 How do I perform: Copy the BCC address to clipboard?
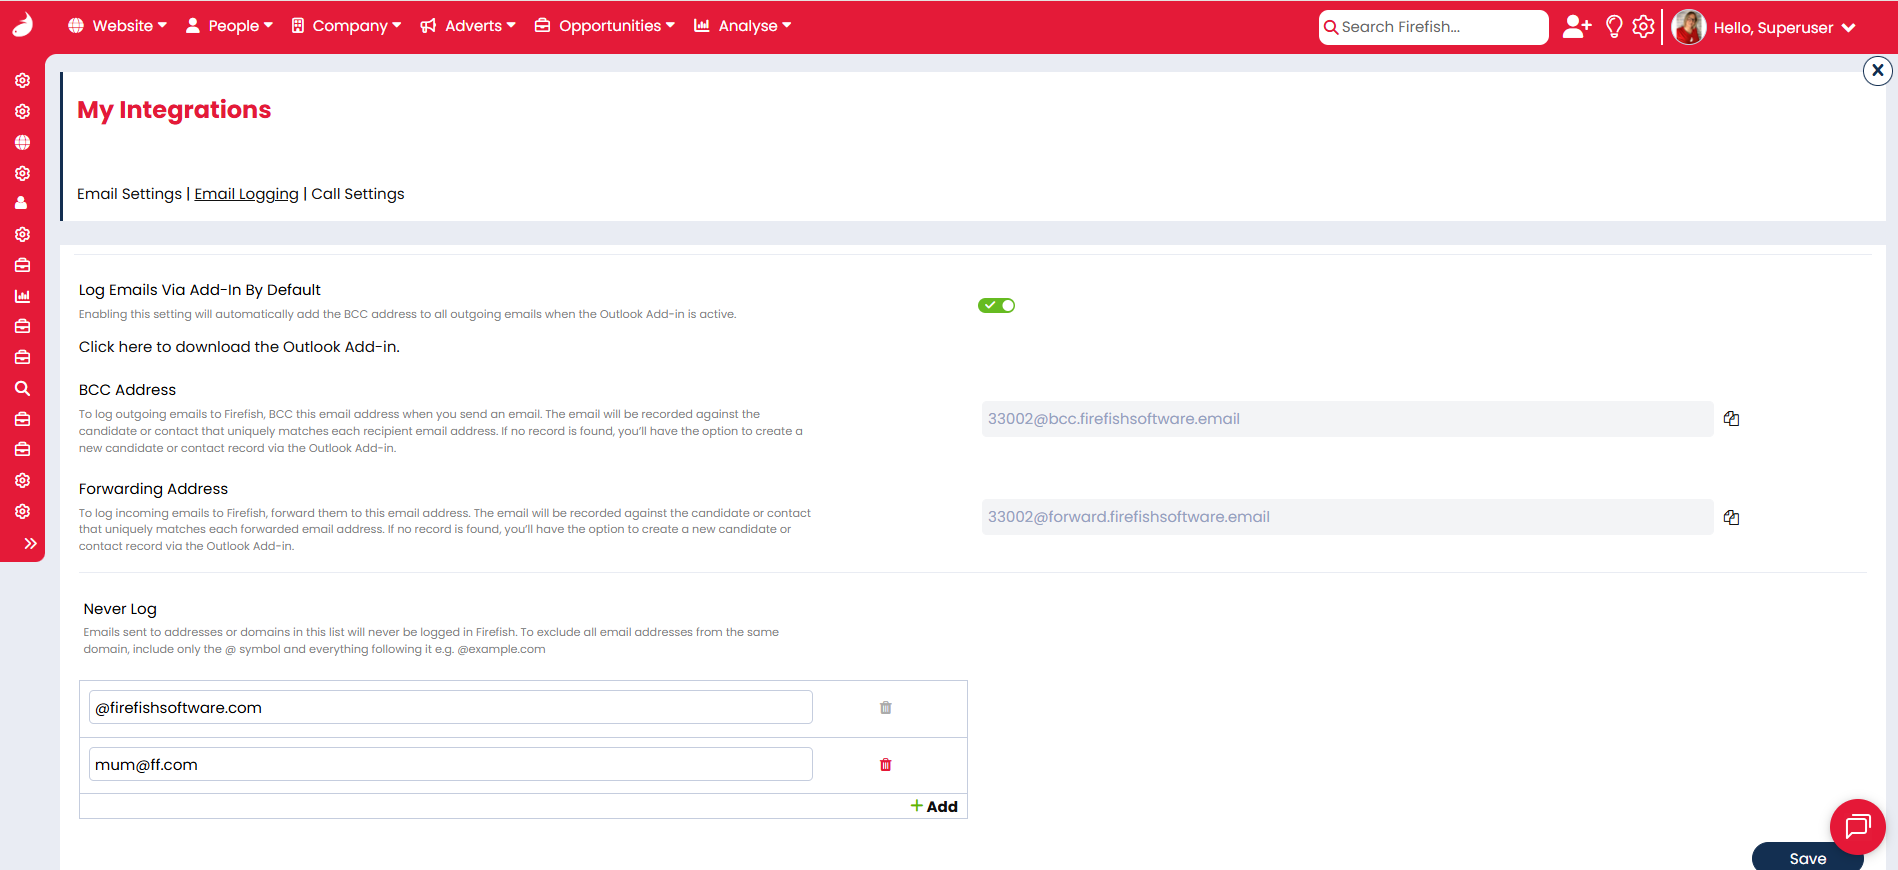click(x=1731, y=419)
